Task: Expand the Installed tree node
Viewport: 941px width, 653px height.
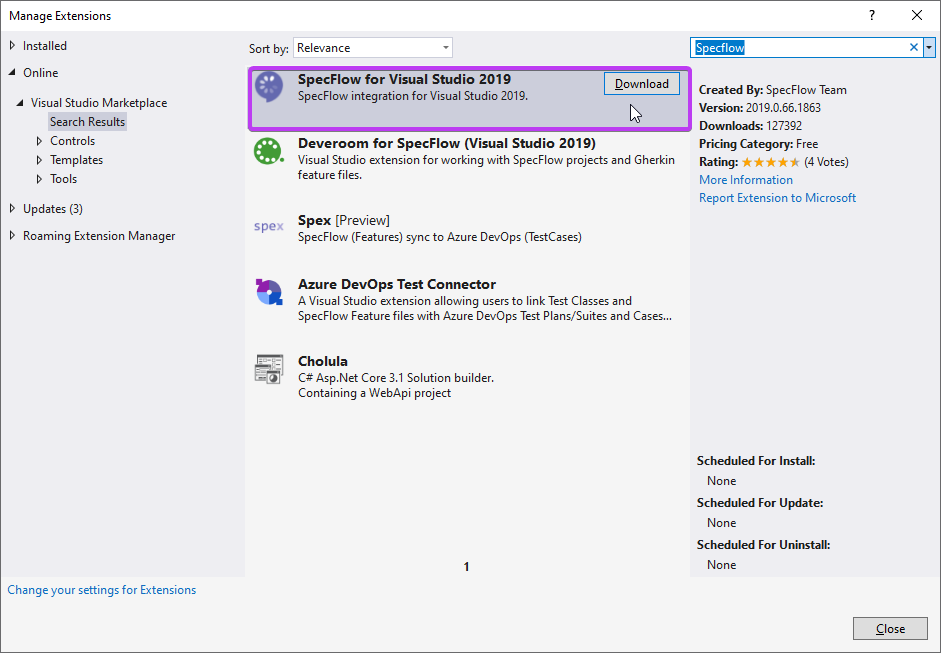Action: (x=13, y=46)
